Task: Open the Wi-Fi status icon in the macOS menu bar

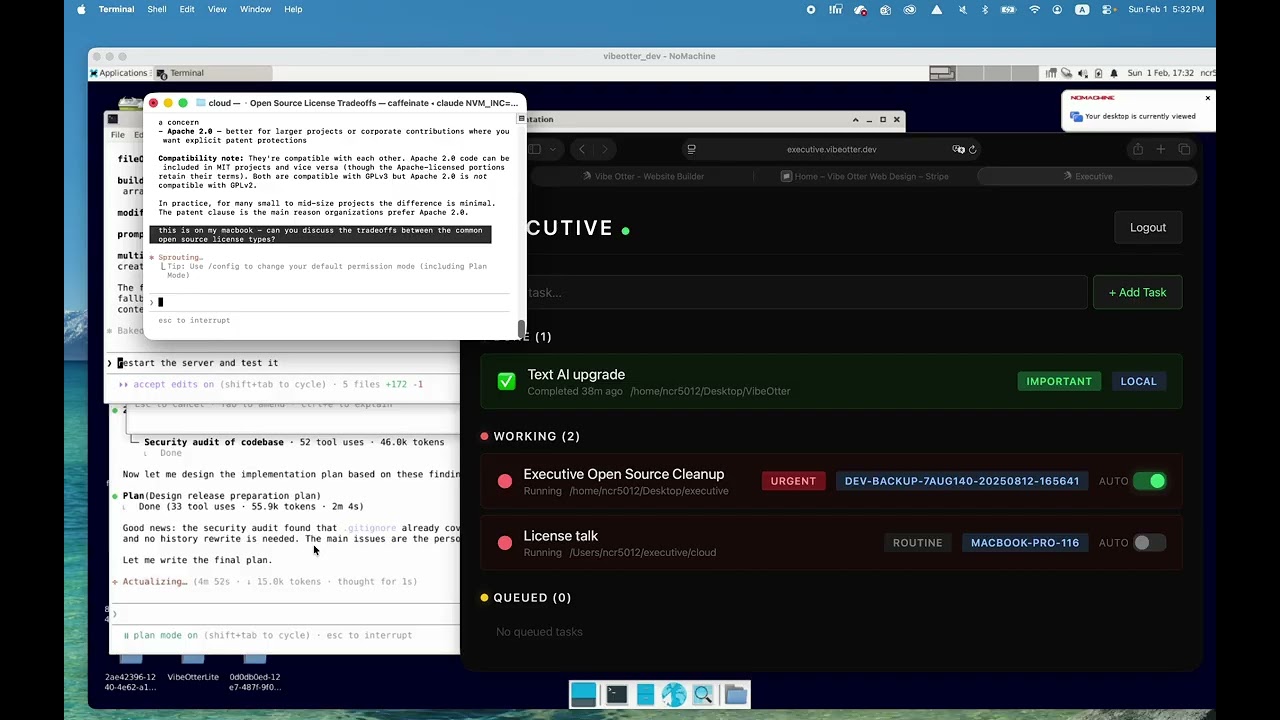Action: point(1034,9)
